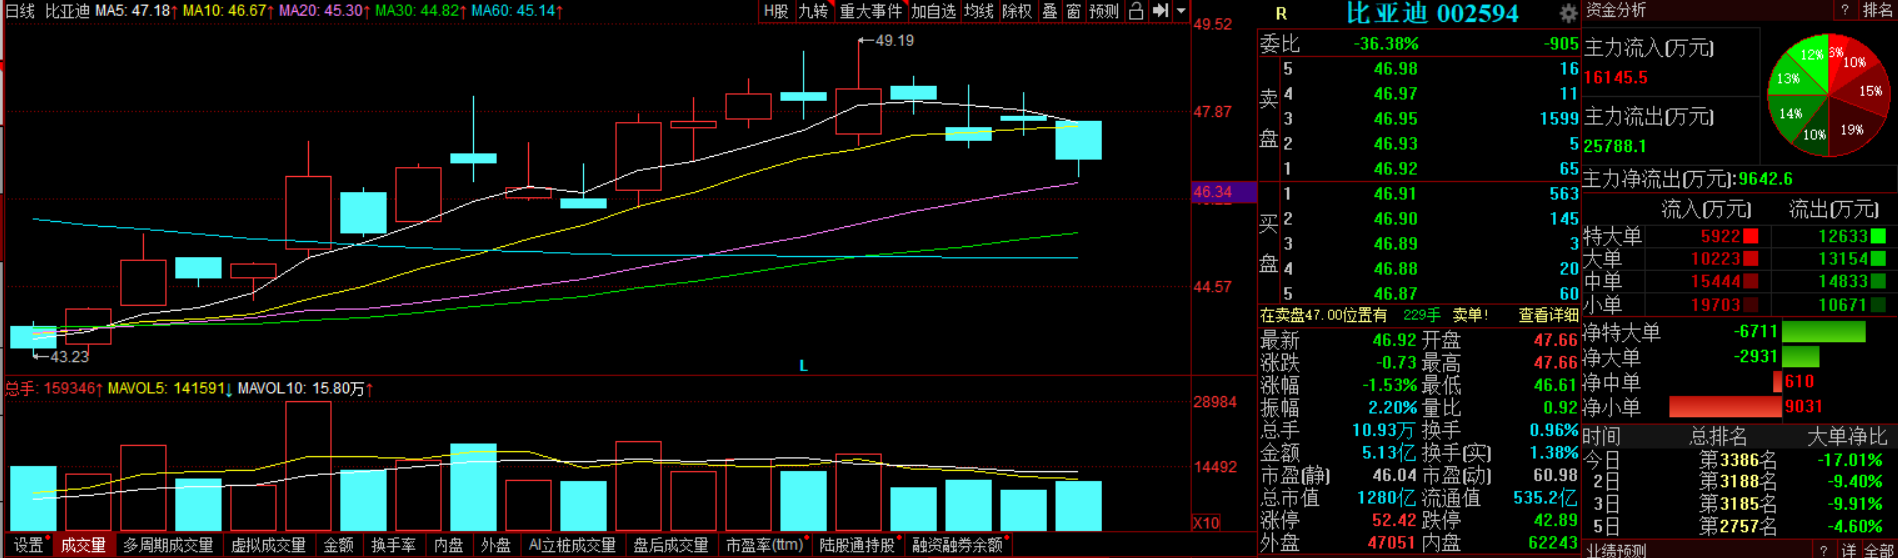Select the 外盘 indicator tab
Image resolution: width=1898 pixels, height=558 pixels.
pos(496,545)
